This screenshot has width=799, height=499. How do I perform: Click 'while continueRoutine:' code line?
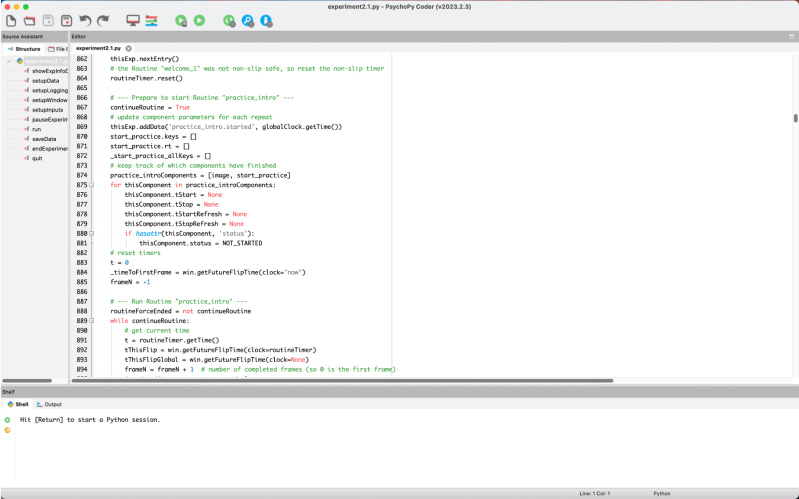[149, 321]
